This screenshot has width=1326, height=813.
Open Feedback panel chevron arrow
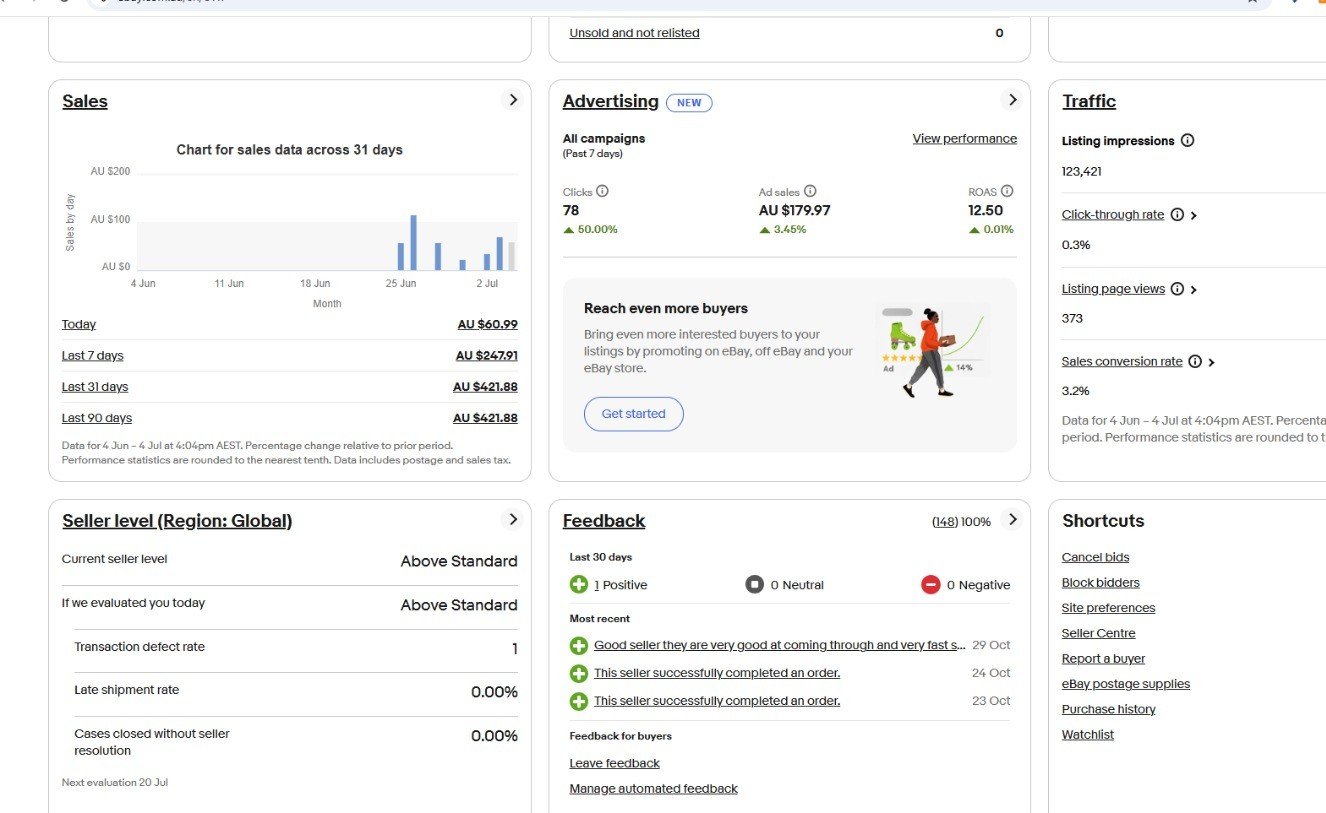[x=1012, y=519]
